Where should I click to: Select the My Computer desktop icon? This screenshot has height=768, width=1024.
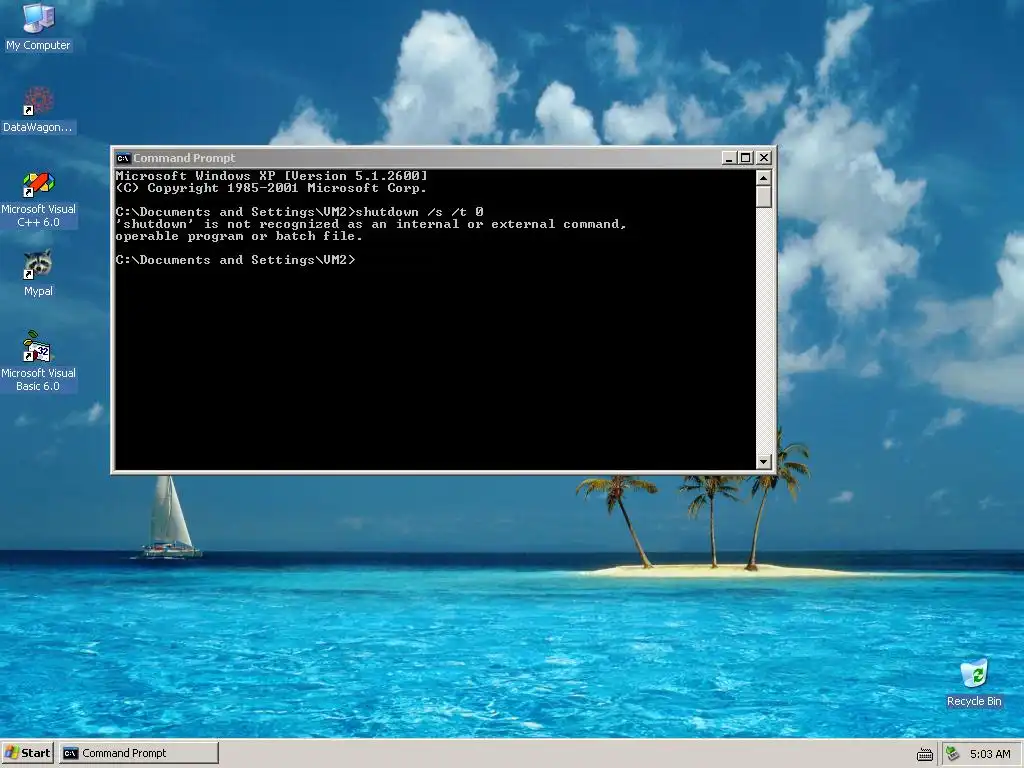[38, 27]
